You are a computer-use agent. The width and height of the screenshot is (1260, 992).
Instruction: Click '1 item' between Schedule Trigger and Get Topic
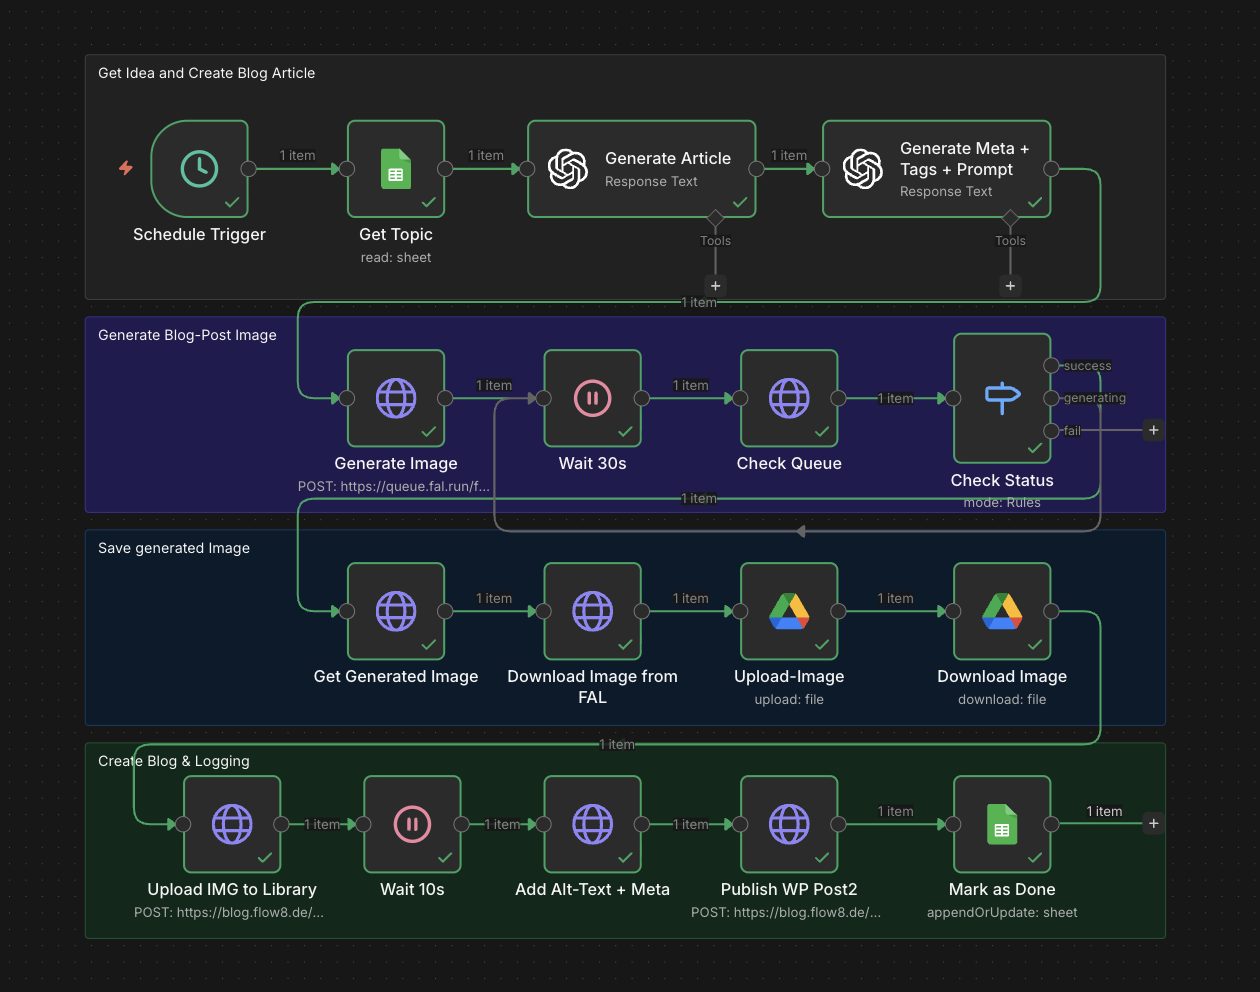tap(297, 155)
